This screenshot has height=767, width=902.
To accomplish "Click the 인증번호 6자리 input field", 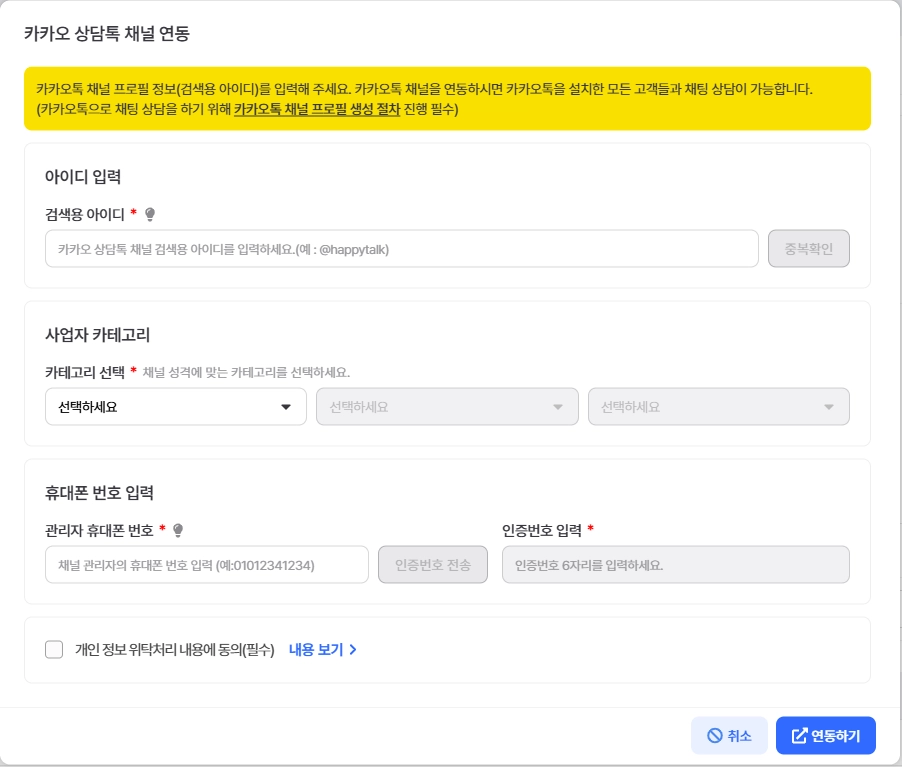I will coord(675,565).
